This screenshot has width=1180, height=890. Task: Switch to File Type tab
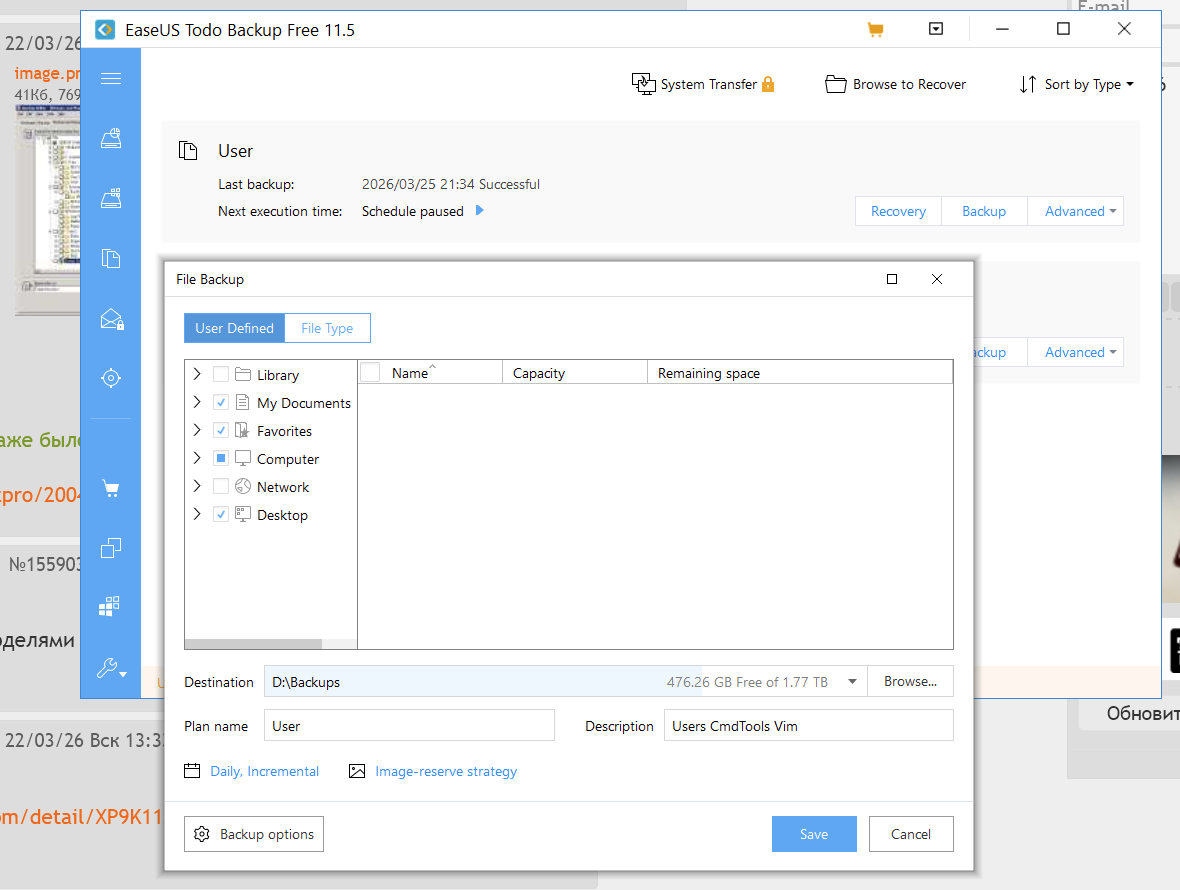327,328
